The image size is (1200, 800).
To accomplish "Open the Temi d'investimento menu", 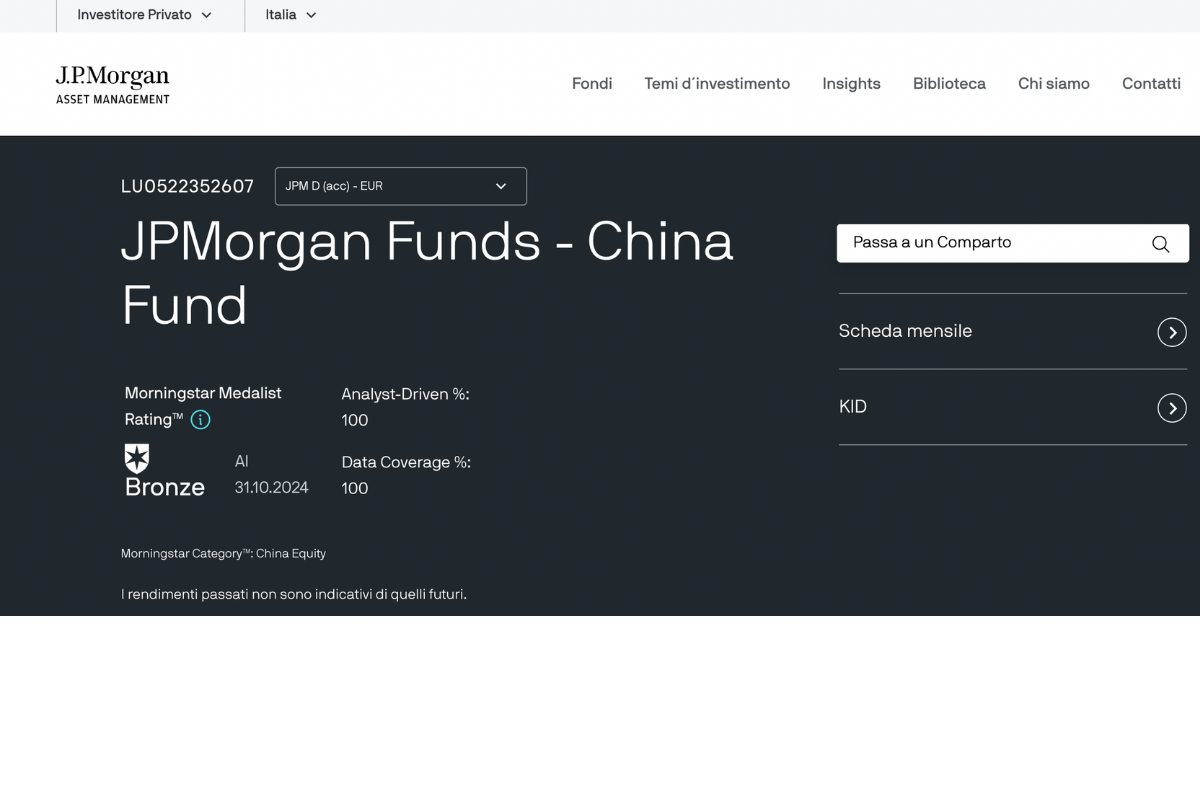I will coord(717,84).
